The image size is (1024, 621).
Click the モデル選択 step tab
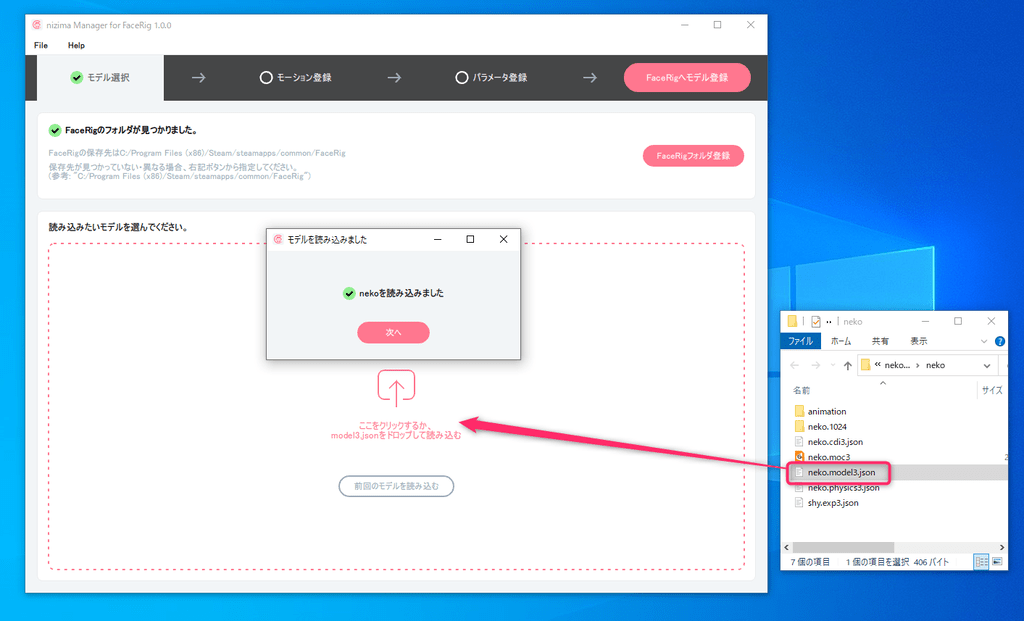pyautogui.click(x=100, y=77)
